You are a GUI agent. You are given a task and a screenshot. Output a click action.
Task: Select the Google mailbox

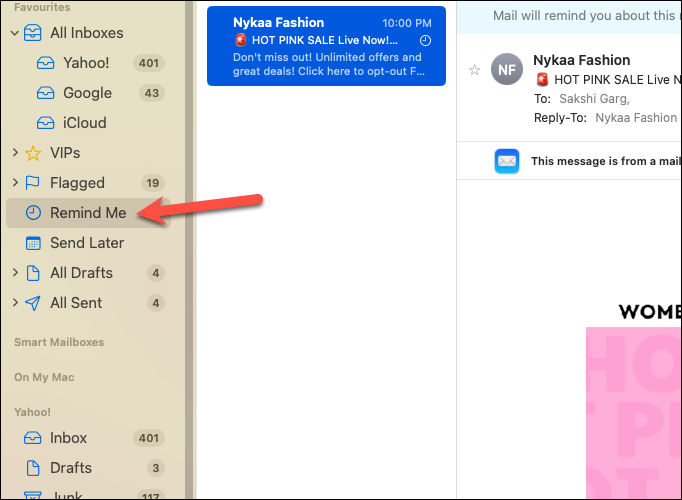pos(89,93)
